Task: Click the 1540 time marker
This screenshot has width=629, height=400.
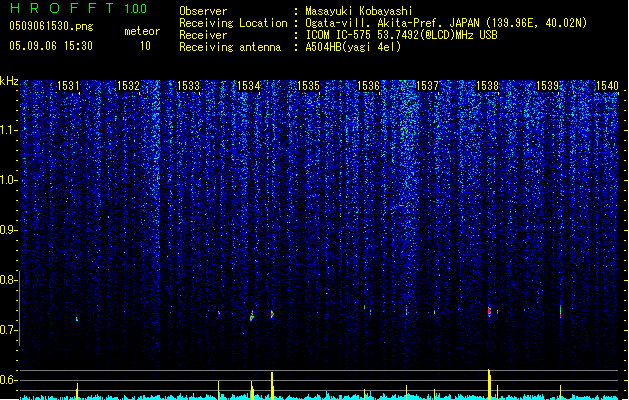Action: 607,86
